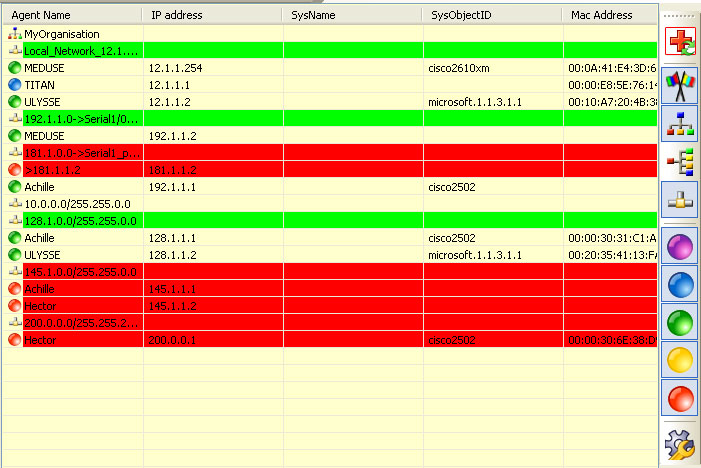701x468 pixels.
Task: Select the MyOrganisation root row
Action: (330, 34)
